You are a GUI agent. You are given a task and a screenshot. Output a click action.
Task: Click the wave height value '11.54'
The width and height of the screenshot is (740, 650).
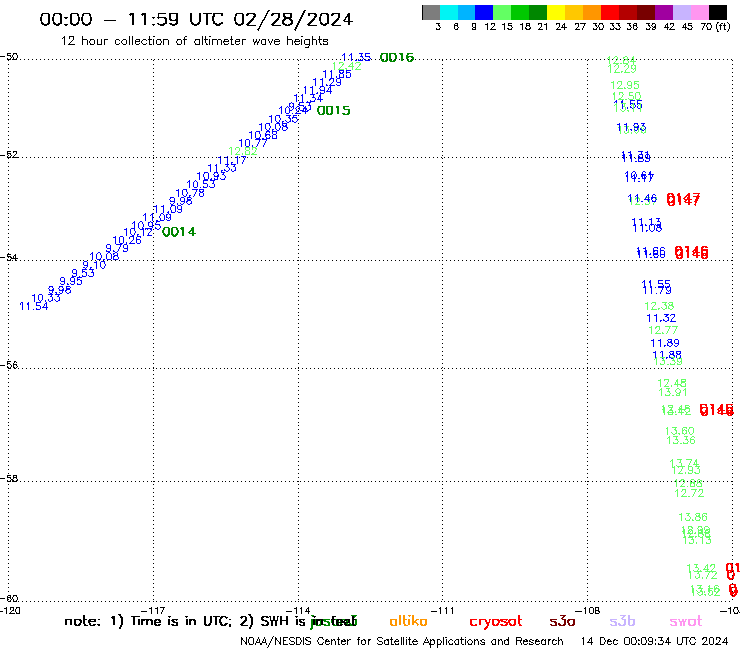pyautogui.click(x=34, y=306)
